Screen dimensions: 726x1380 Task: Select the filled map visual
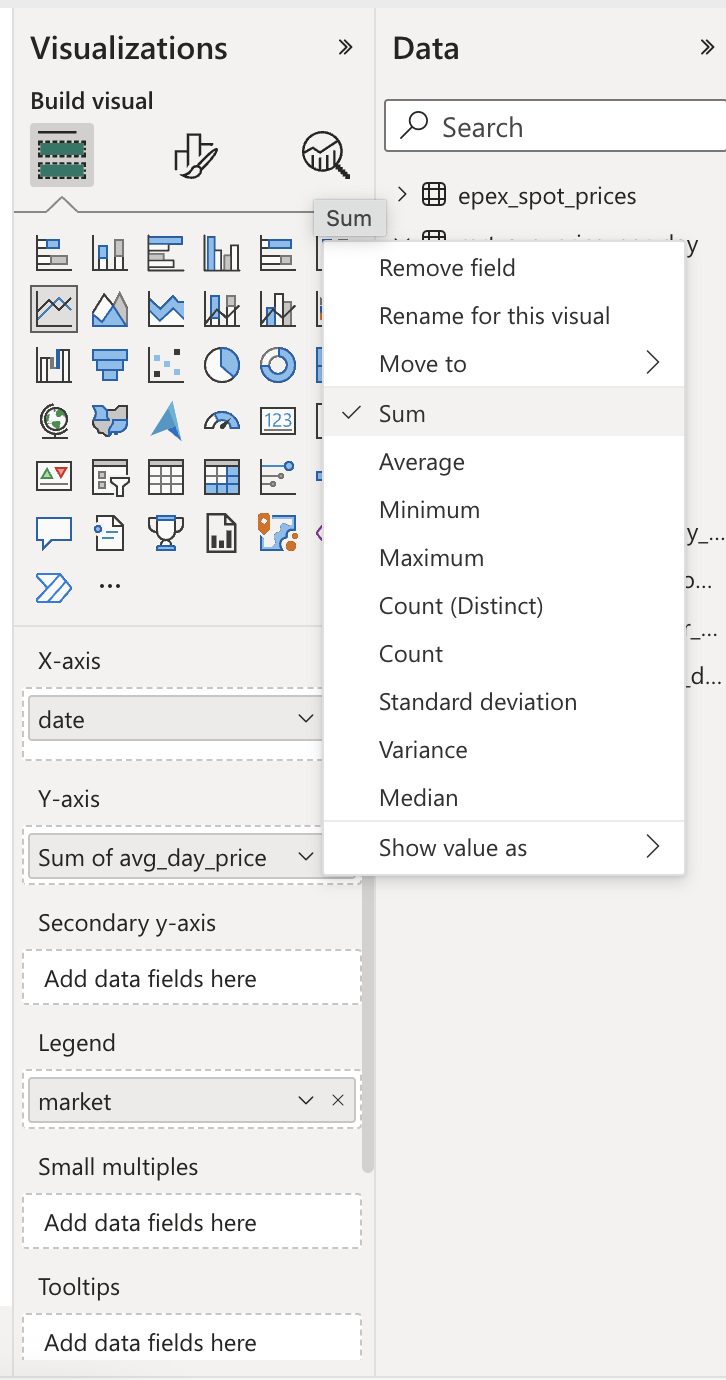(110, 421)
